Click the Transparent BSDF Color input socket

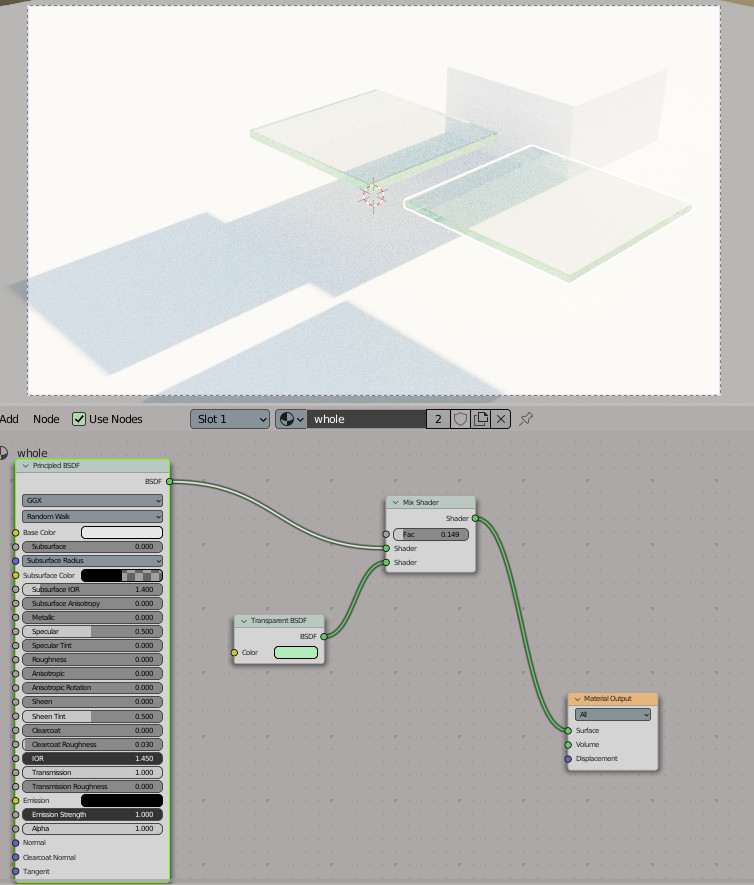234,652
